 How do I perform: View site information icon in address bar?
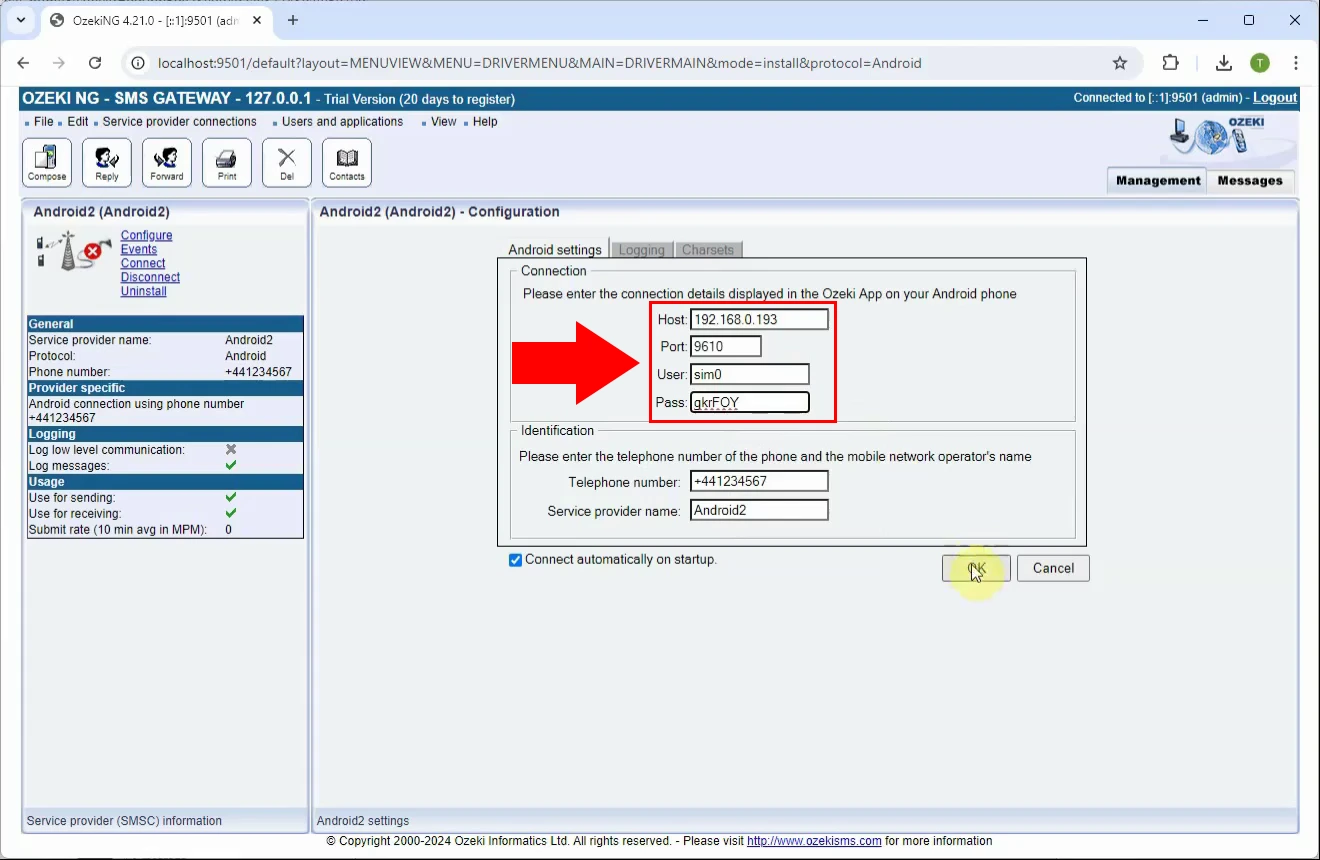(139, 63)
